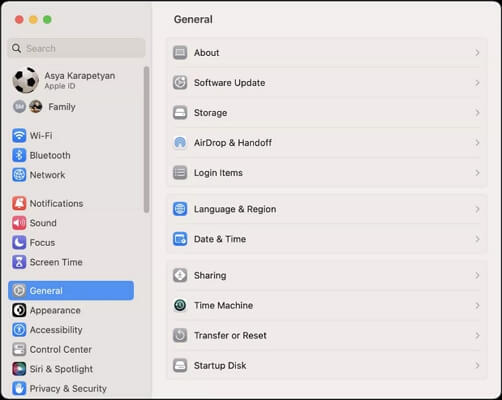Viewport: 502px width, 400px height.
Task: Click the Time Machine clock icon
Action: click(180, 305)
